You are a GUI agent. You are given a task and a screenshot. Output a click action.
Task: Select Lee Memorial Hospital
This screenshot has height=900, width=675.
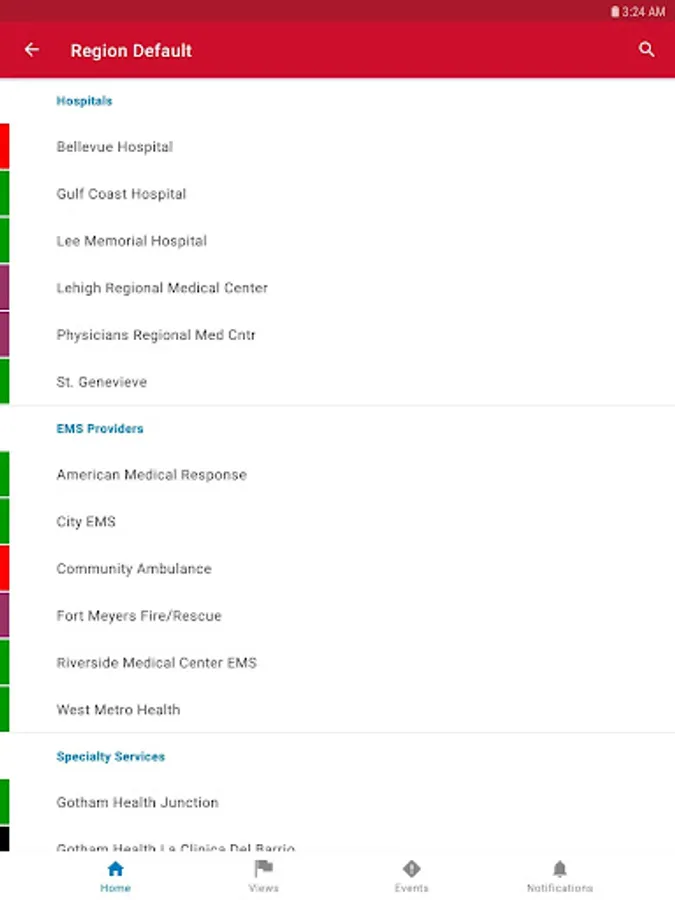[338, 241]
